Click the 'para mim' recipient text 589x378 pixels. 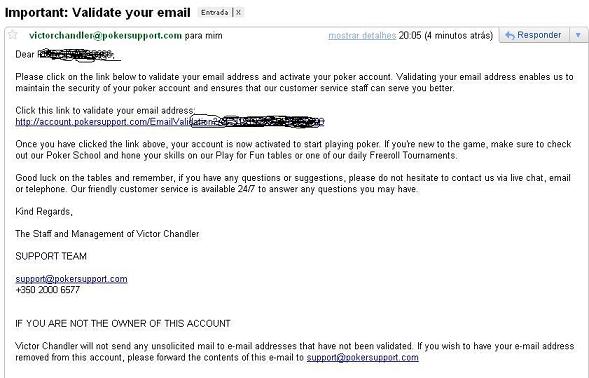click(x=203, y=36)
